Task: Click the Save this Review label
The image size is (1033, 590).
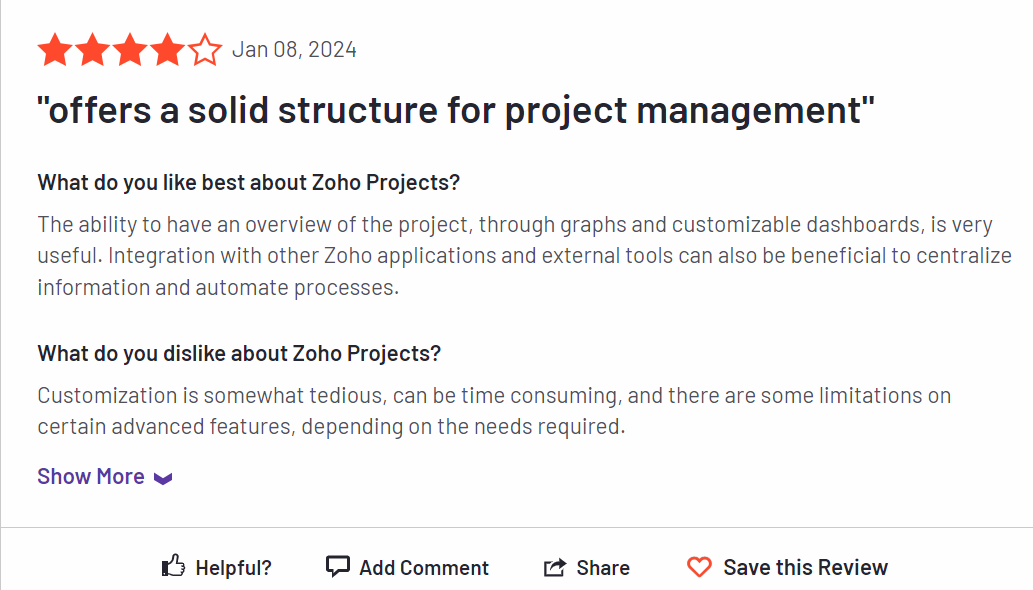Action: pyautogui.click(x=805, y=567)
